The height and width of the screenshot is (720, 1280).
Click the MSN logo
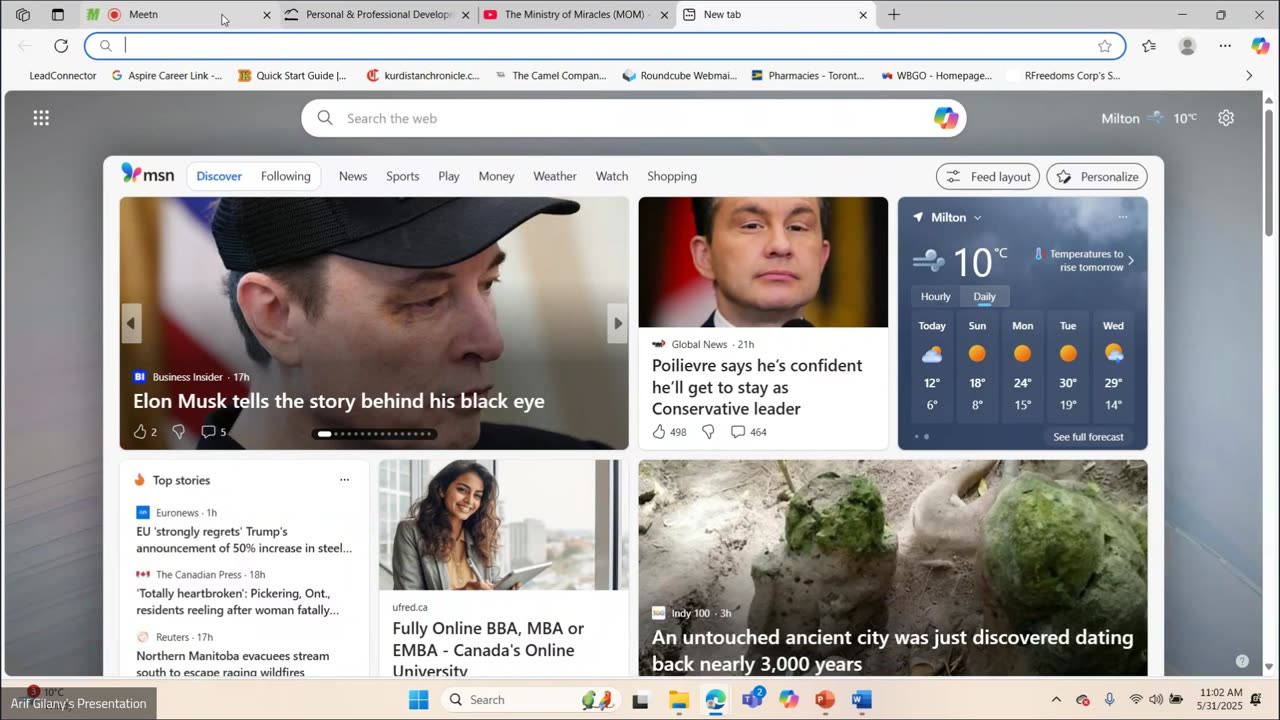pos(148,174)
